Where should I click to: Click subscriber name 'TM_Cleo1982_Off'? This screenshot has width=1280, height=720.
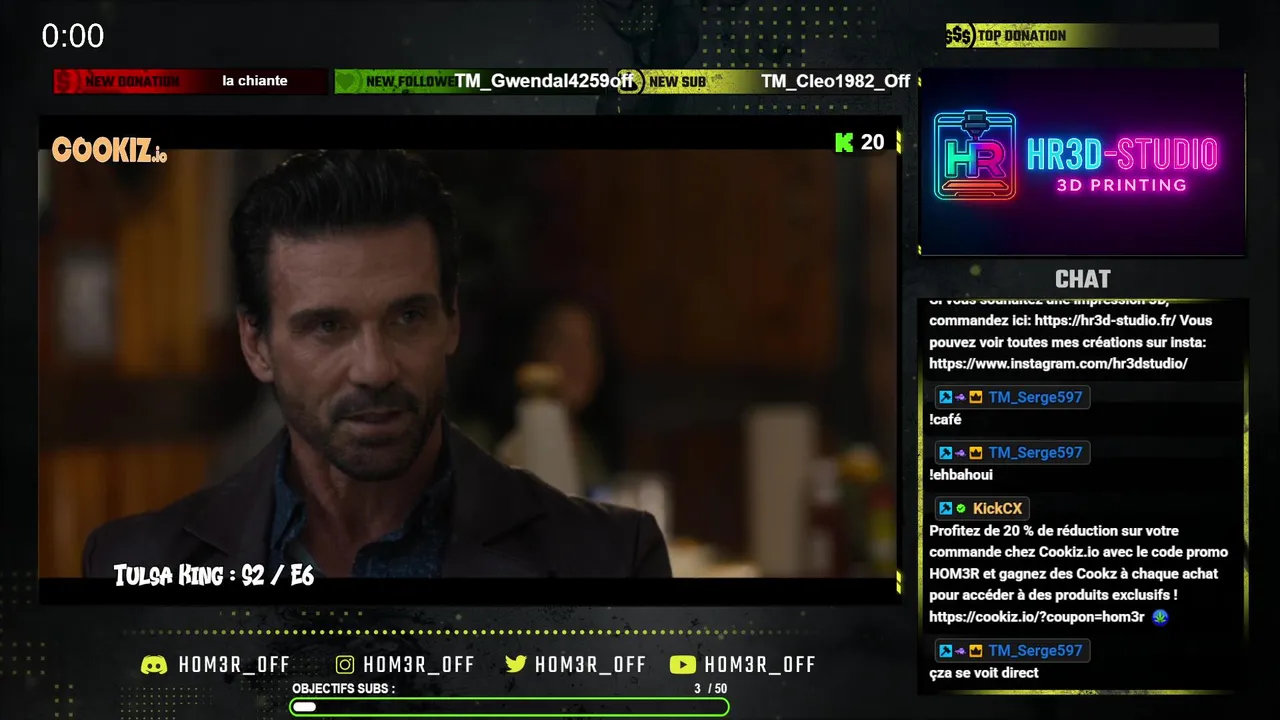836,81
